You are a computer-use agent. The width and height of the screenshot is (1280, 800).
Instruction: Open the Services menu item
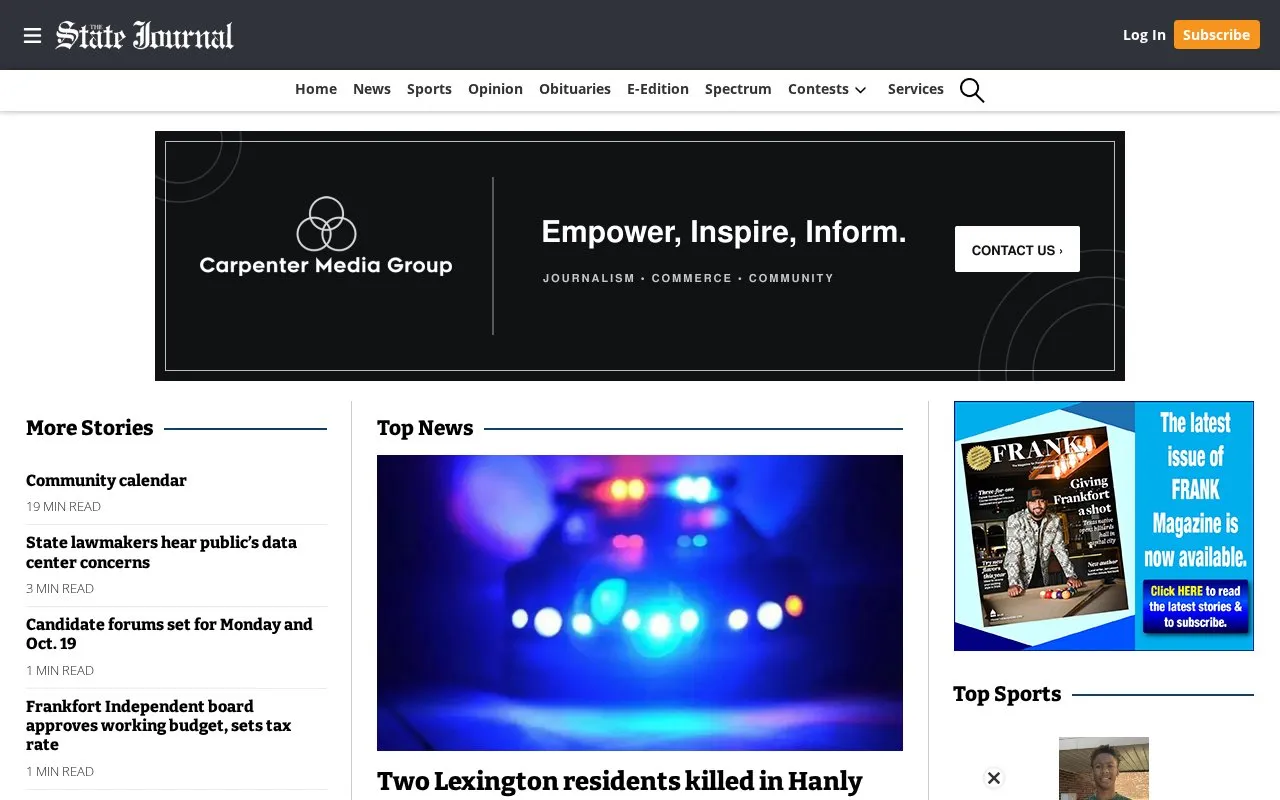click(916, 89)
